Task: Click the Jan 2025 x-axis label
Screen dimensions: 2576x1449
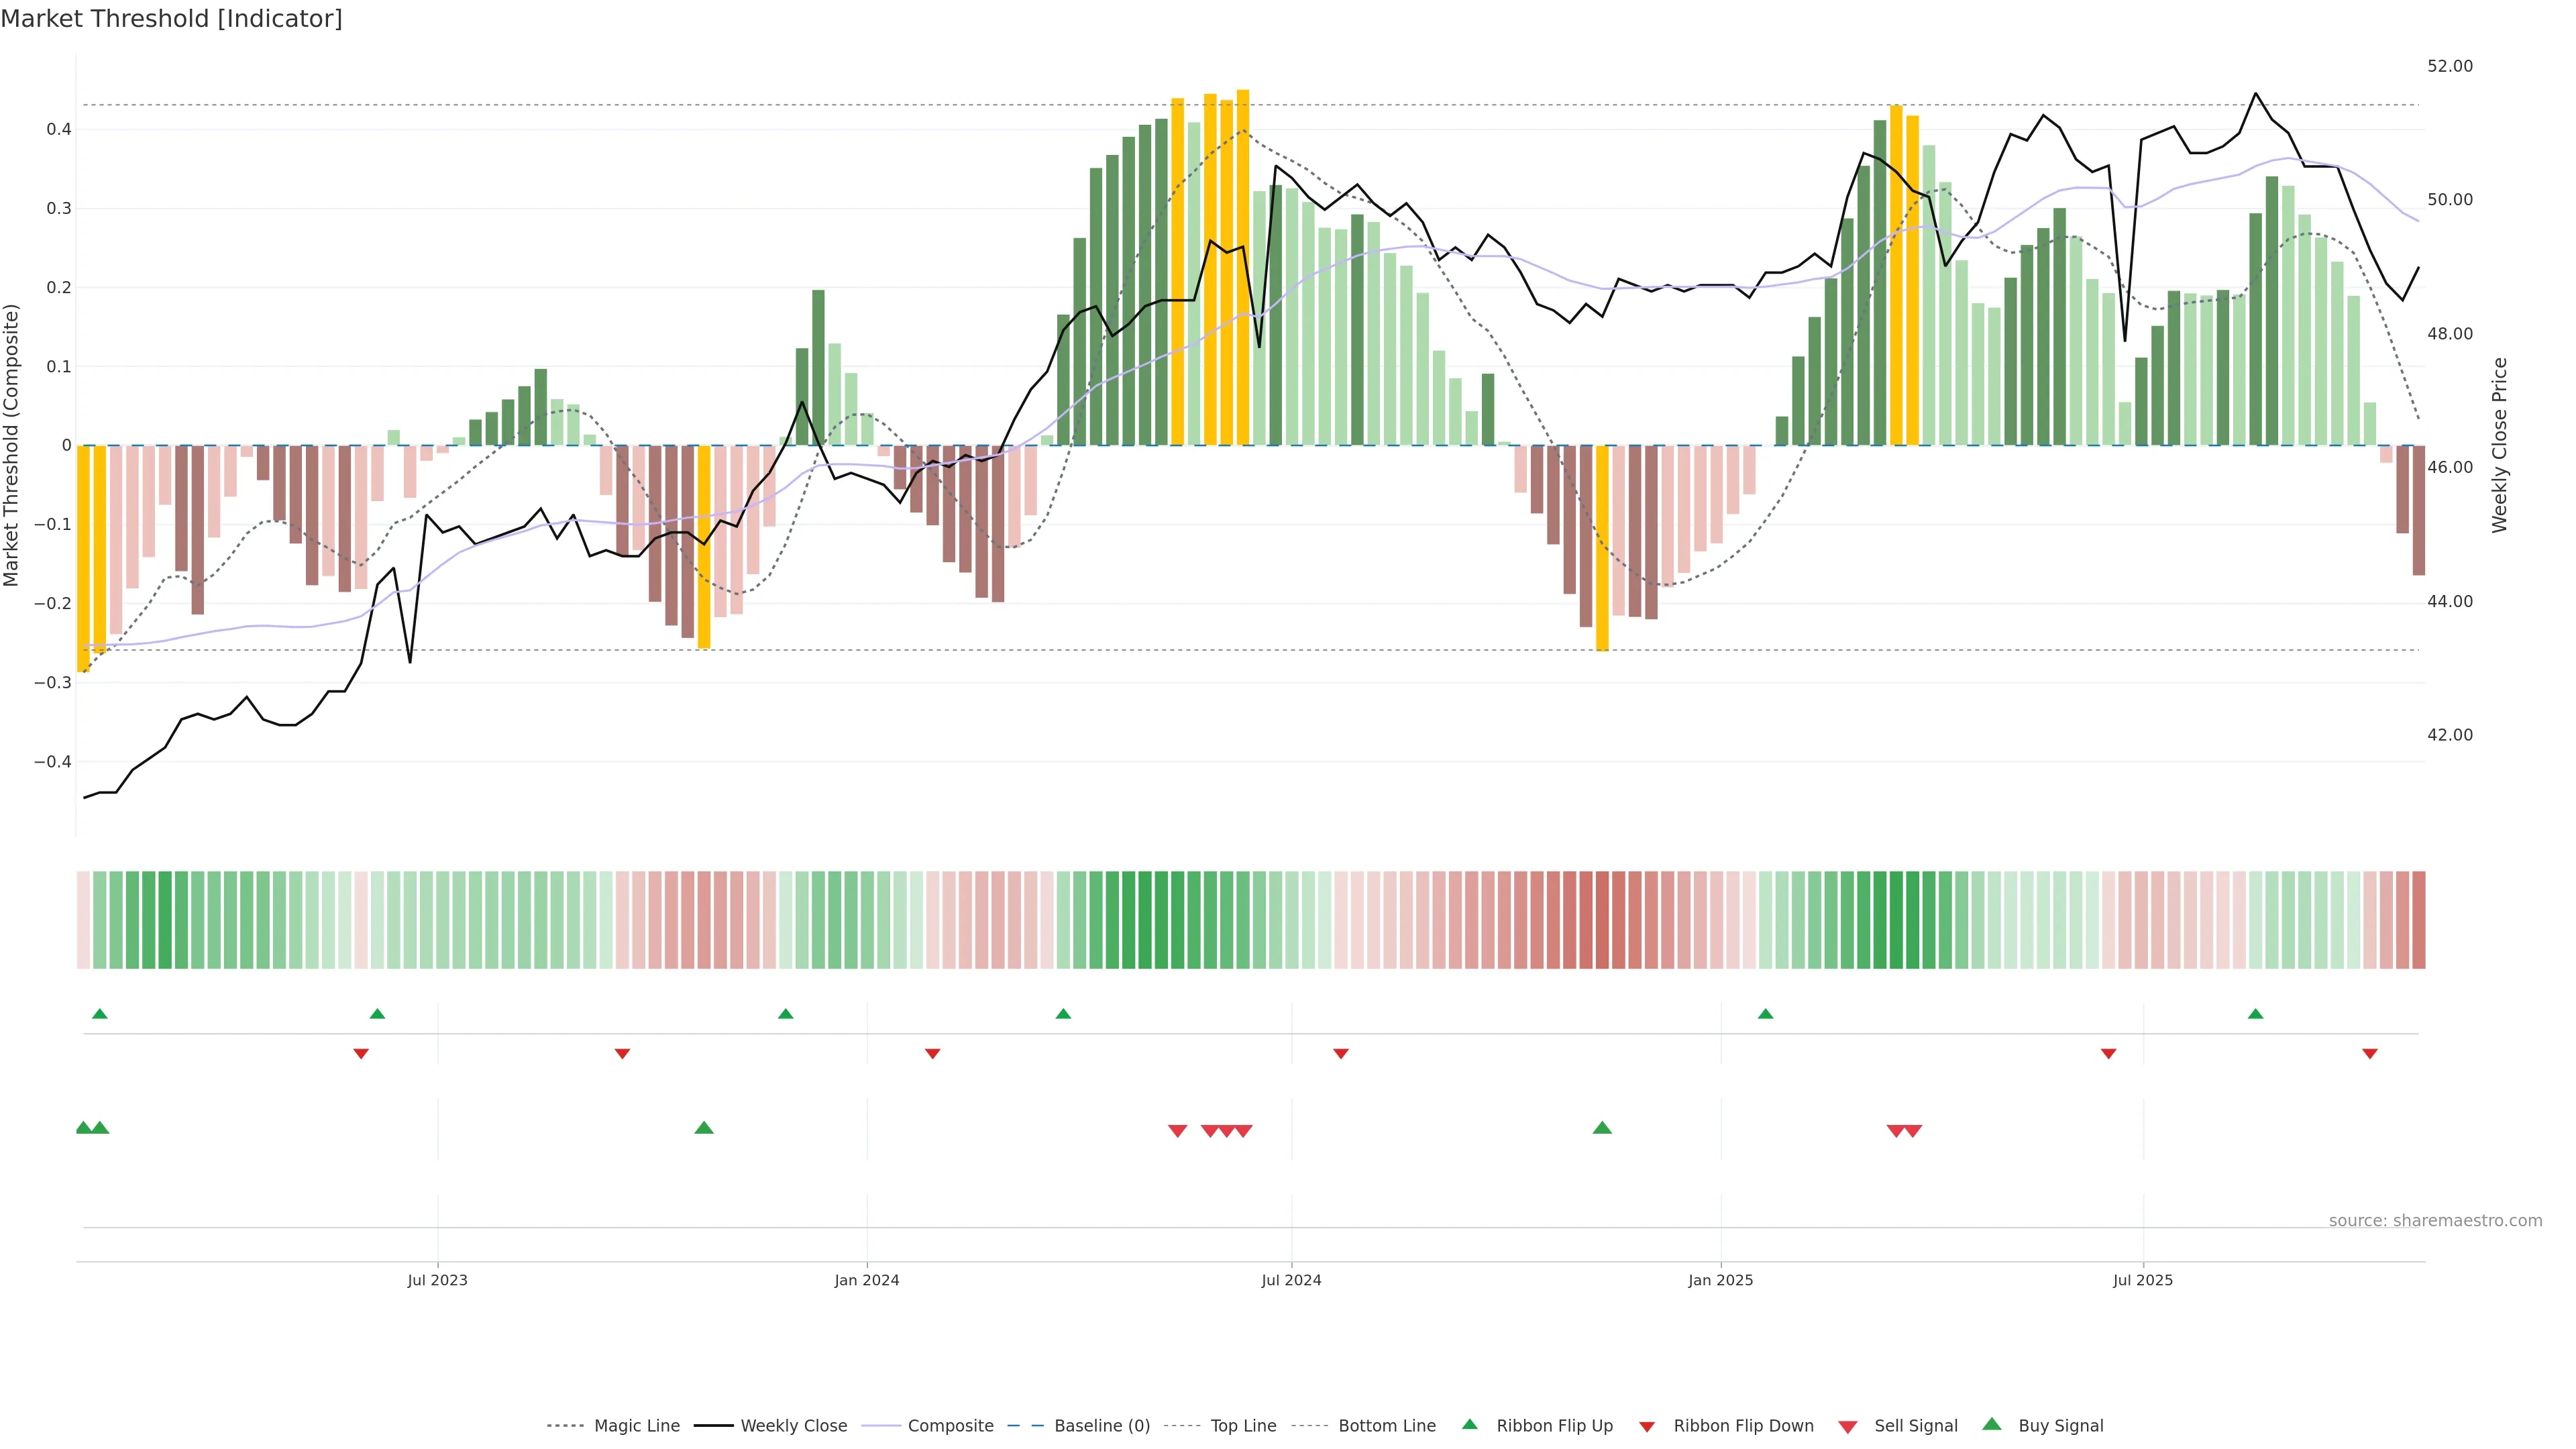Action: 1720,1280
